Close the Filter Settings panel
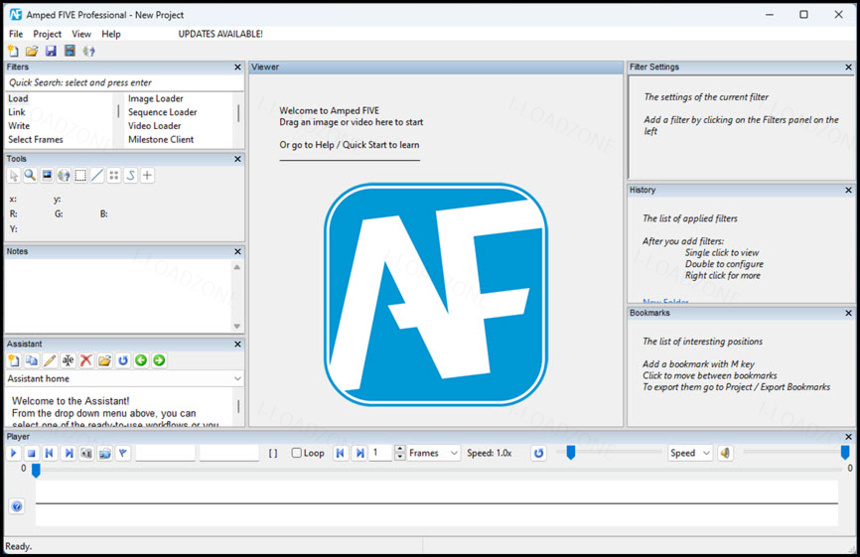860x557 pixels. pyautogui.click(x=848, y=67)
